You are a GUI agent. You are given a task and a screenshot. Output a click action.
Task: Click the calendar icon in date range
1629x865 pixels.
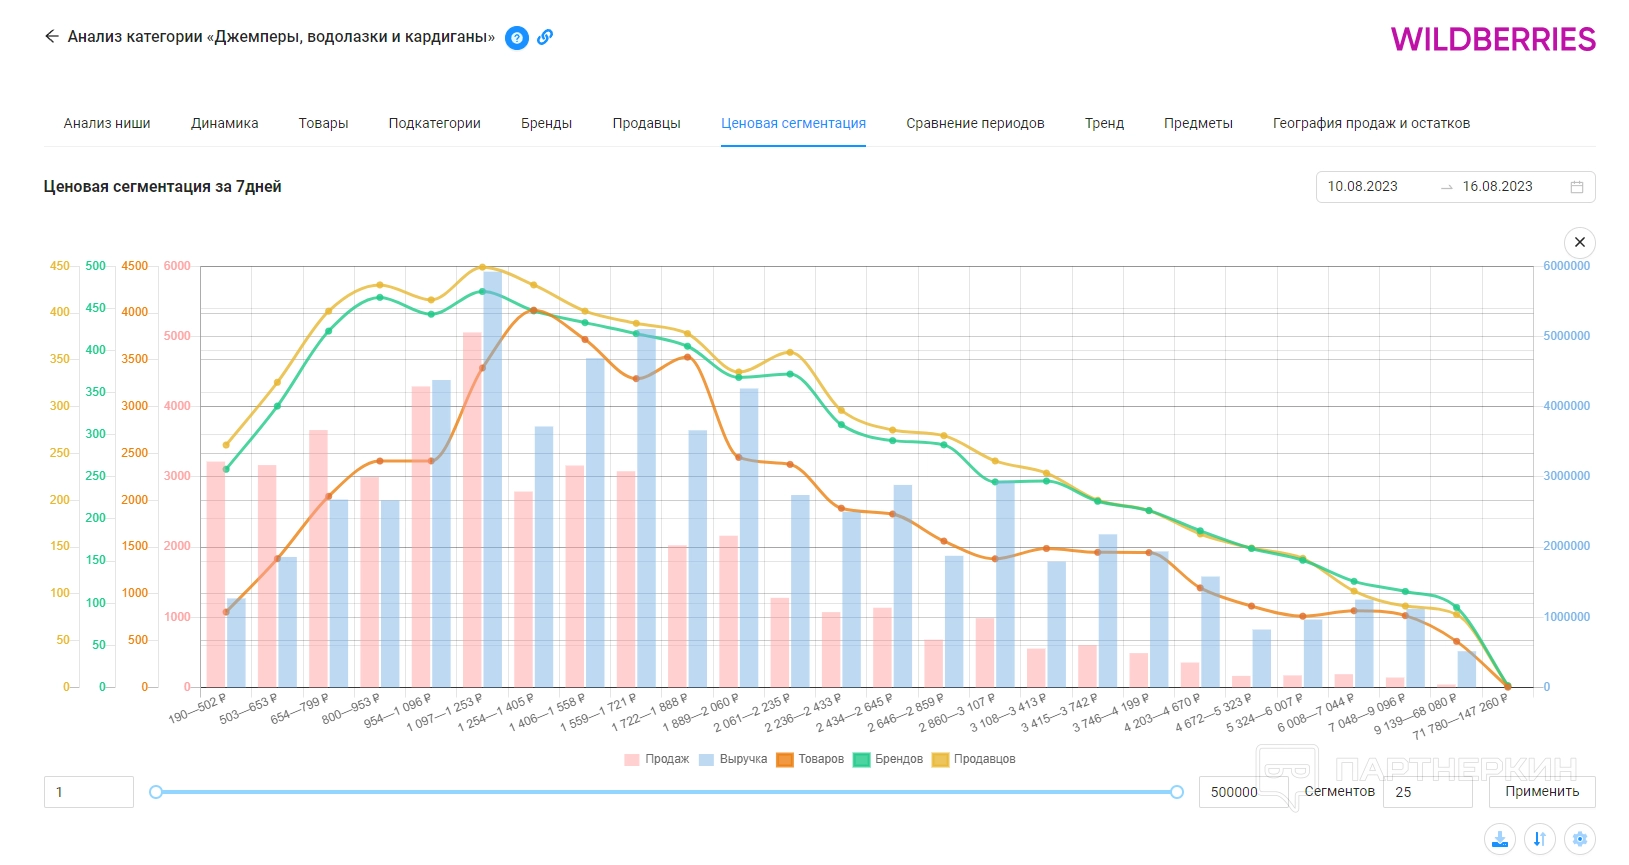tap(1577, 187)
